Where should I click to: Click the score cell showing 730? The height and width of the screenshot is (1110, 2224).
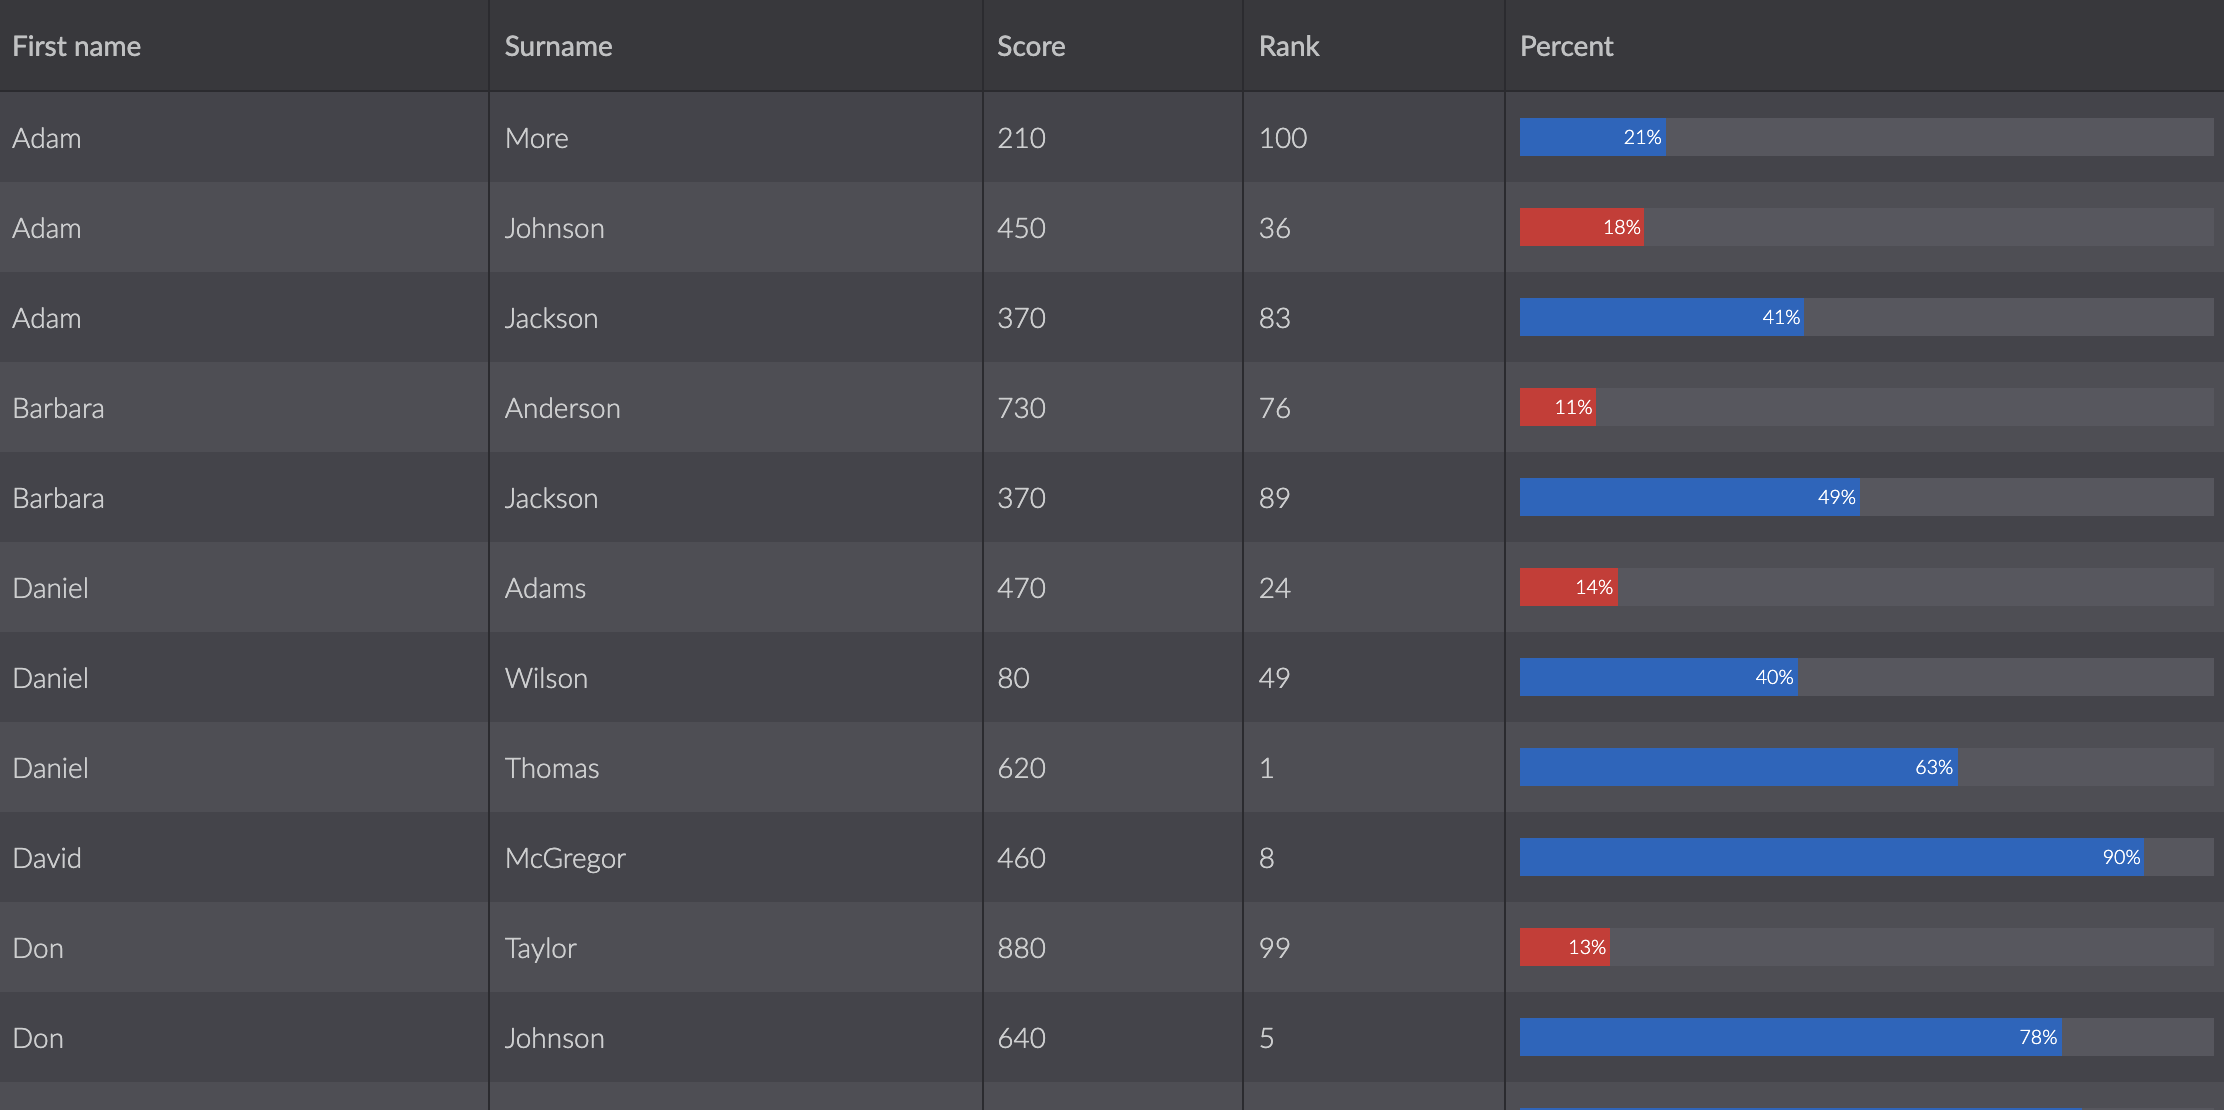(1021, 408)
